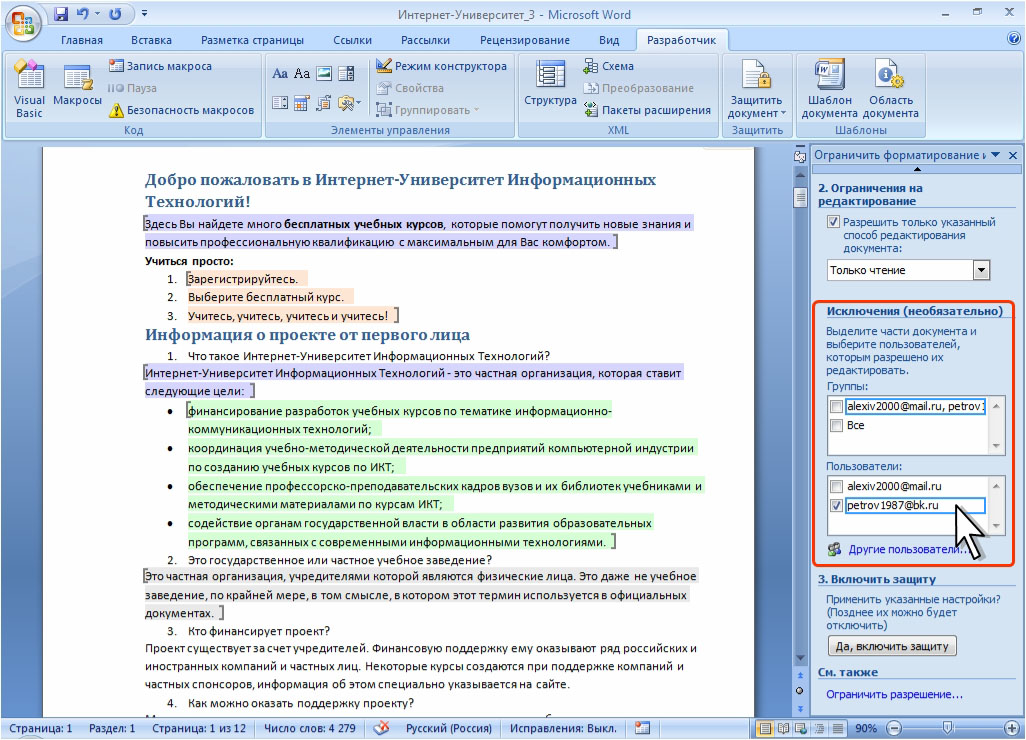The image size is (1026, 740).
Task: Open the 'Ограничить разрешение...' link
Action: coord(894,694)
